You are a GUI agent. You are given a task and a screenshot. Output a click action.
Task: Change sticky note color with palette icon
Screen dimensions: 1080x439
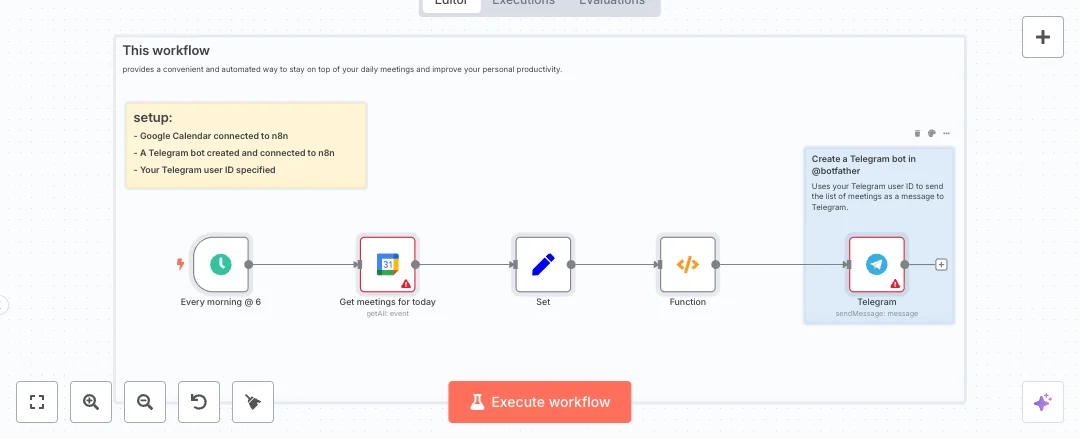point(931,133)
